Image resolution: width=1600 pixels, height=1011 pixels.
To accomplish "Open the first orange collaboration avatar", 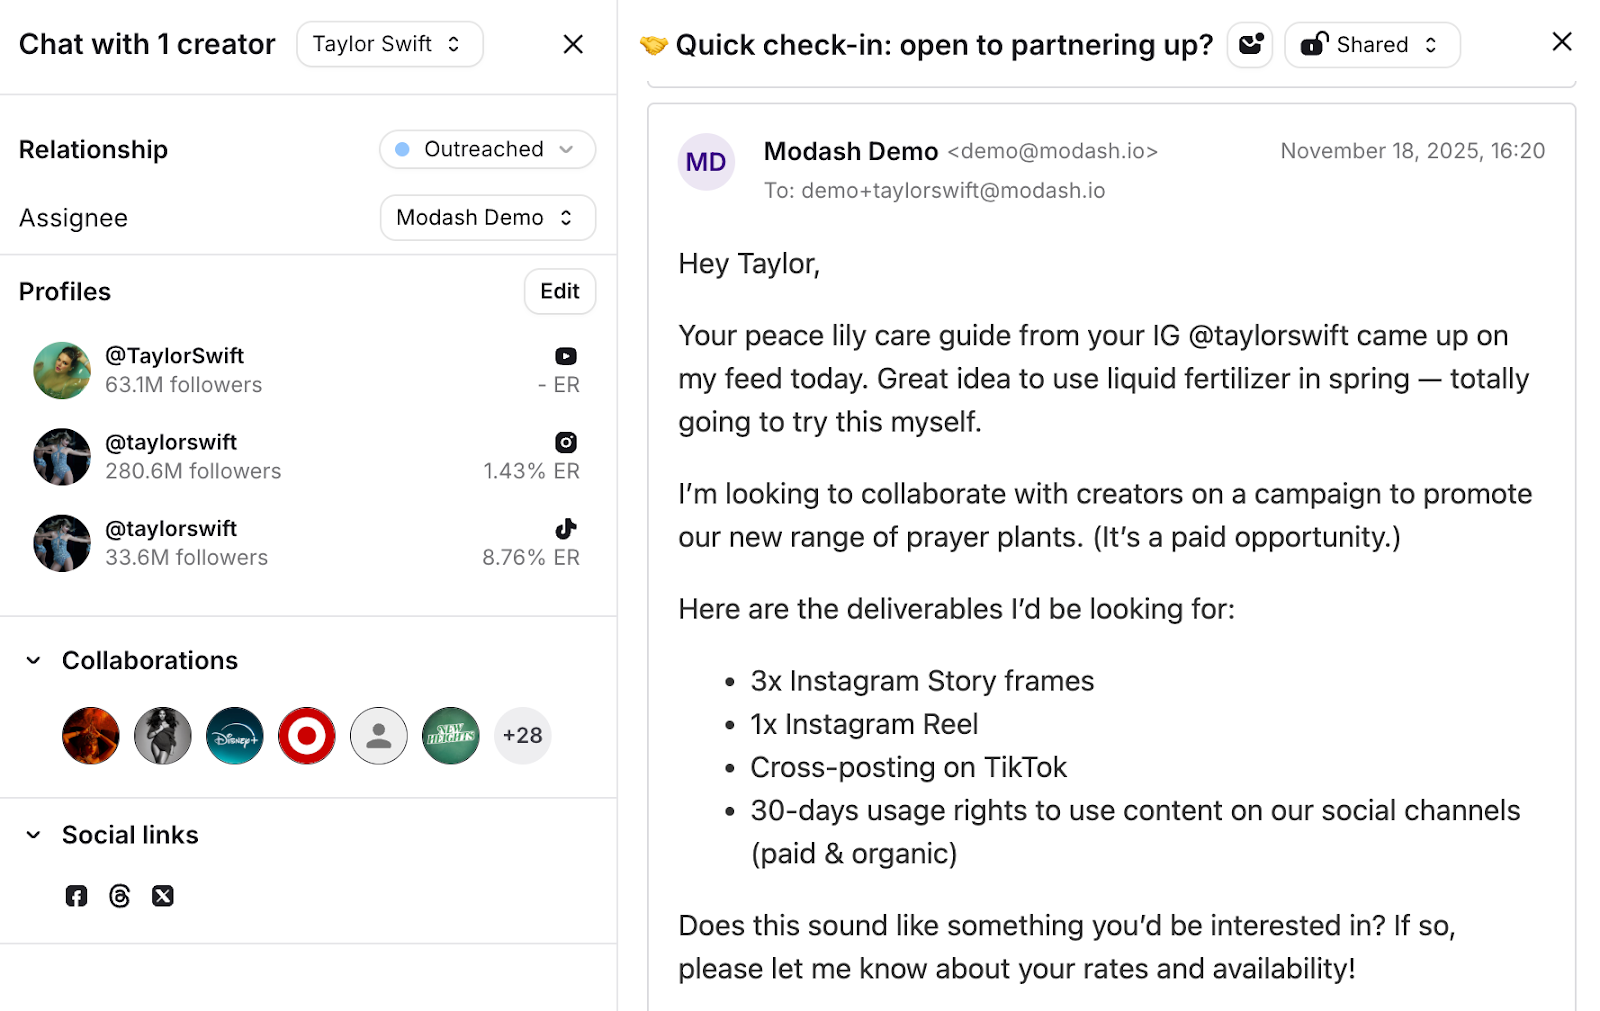I will [x=91, y=736].
